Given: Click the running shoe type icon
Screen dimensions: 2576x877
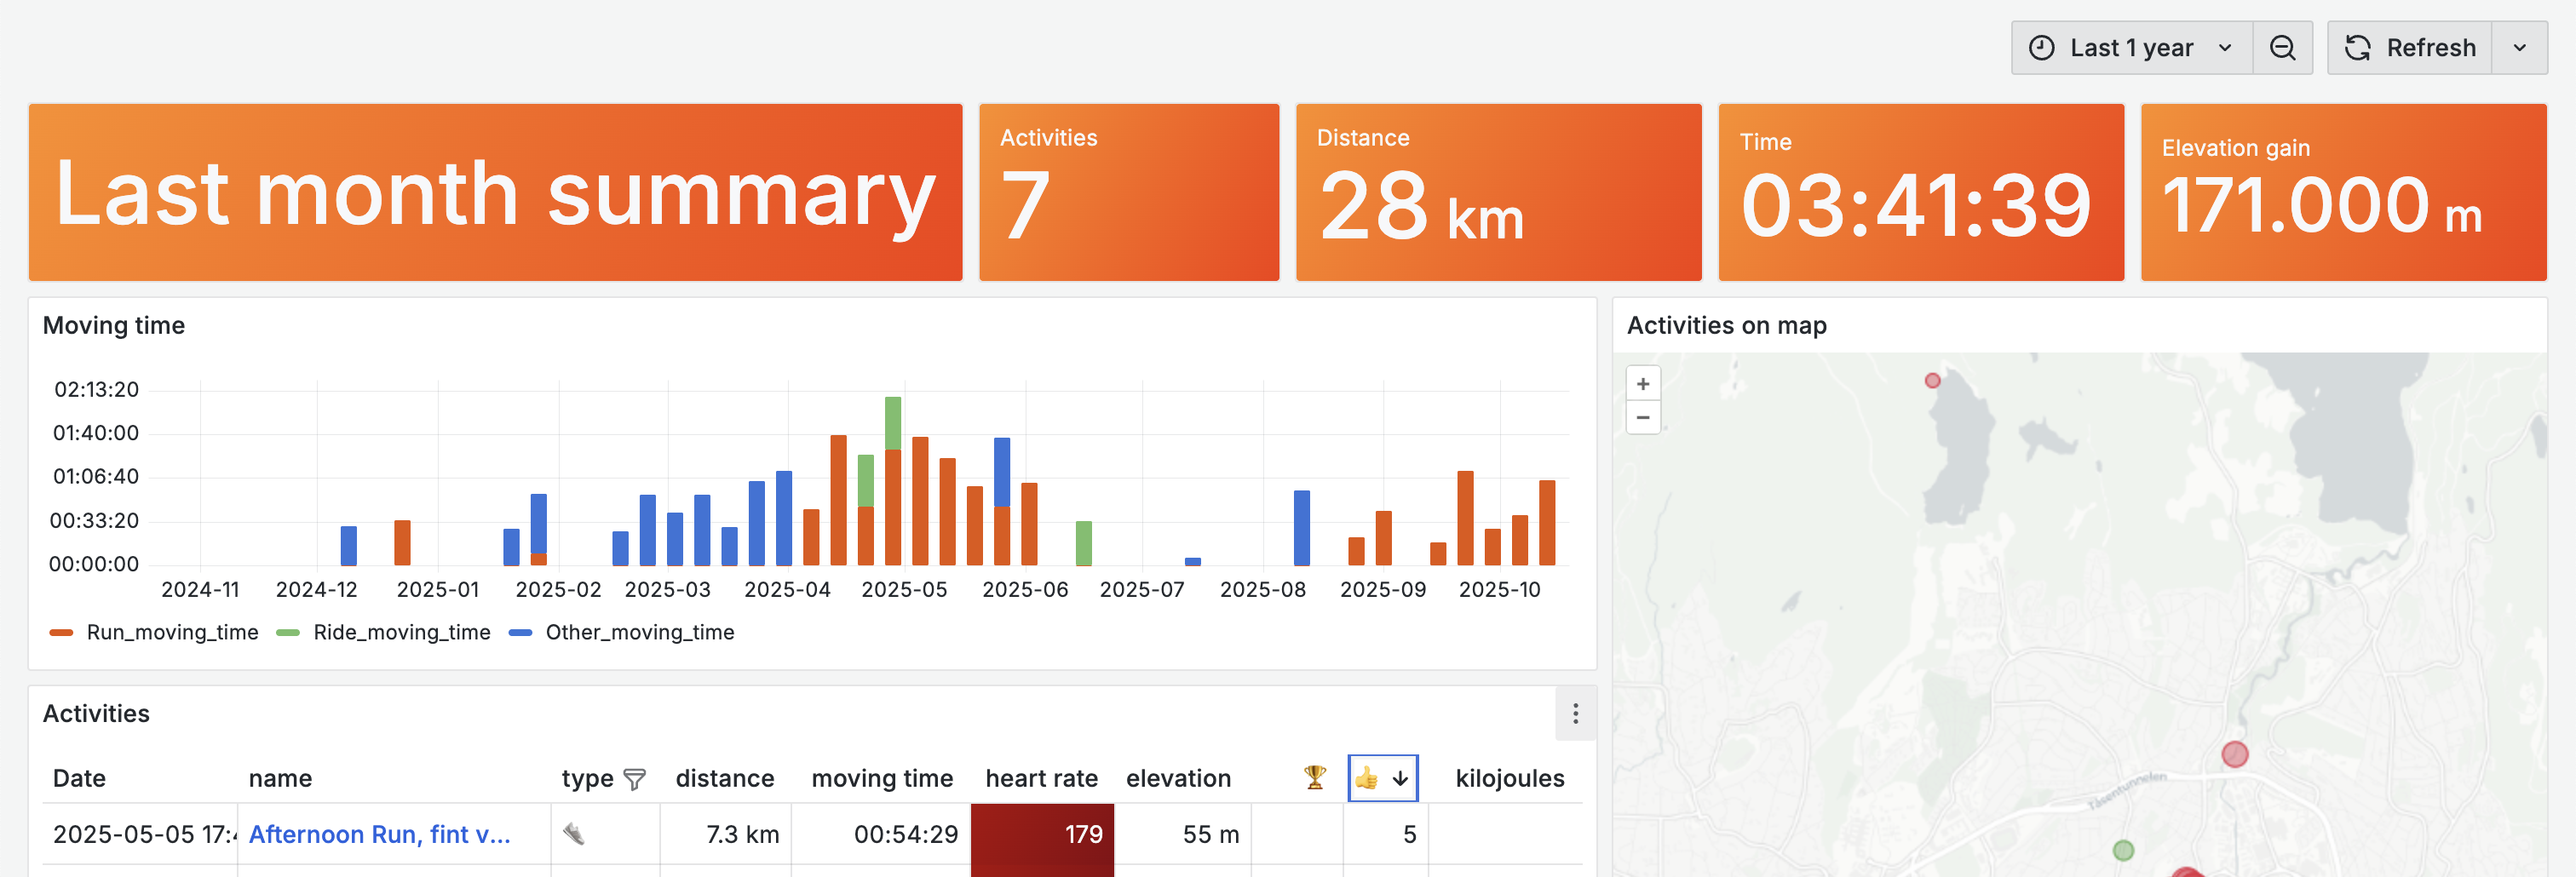Looking at the screenshot, I should click(573, 834).
